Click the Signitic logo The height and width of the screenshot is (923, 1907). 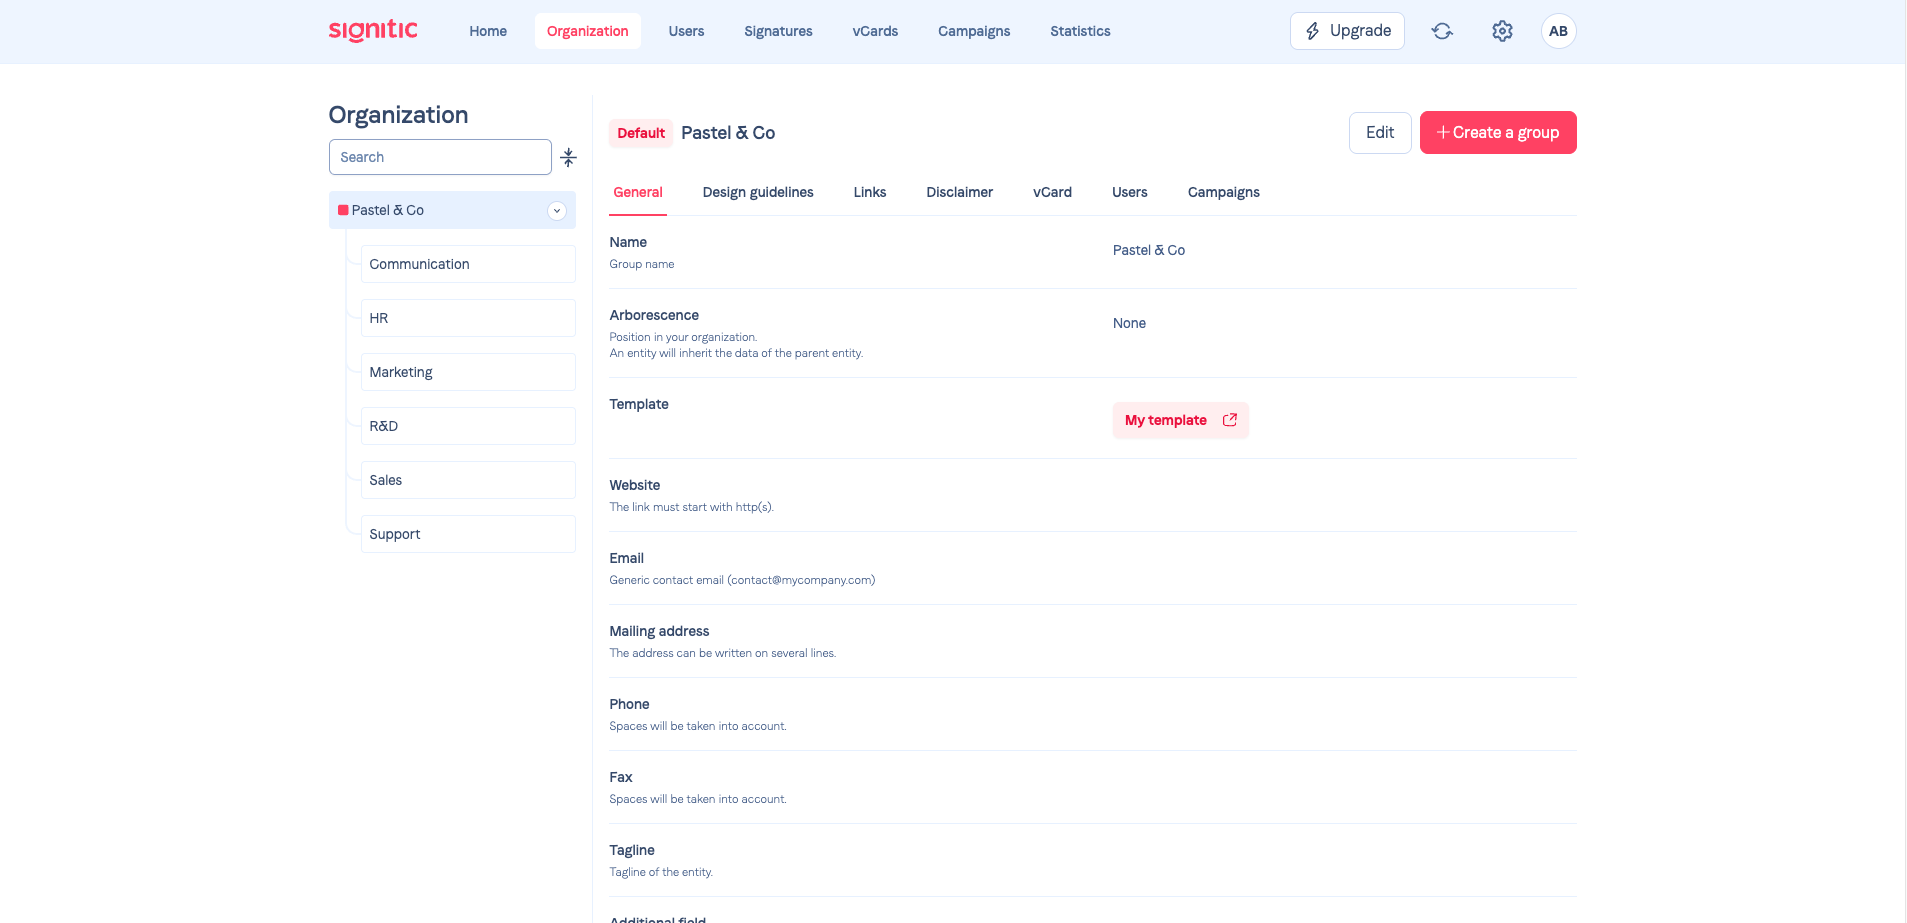(372, 30)
